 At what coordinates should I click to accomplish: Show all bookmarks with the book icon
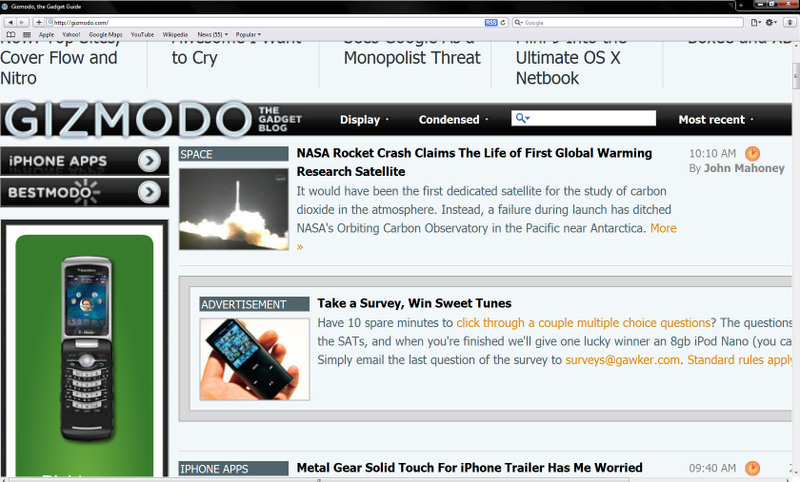pos(11,35)
